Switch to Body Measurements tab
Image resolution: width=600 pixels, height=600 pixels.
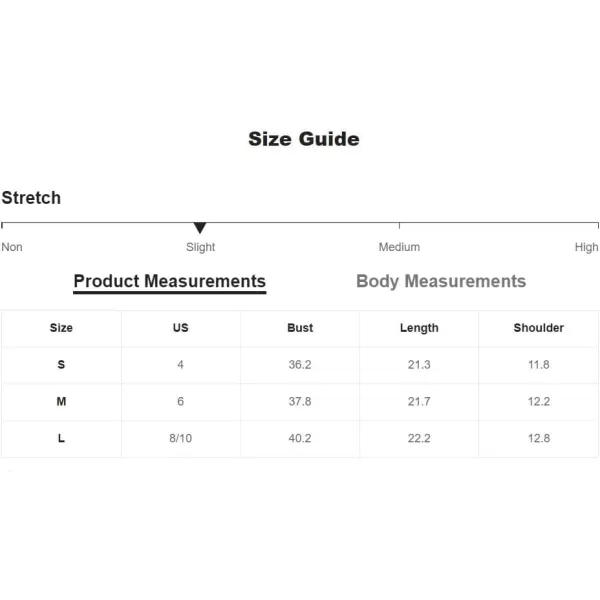click(441, 281)
